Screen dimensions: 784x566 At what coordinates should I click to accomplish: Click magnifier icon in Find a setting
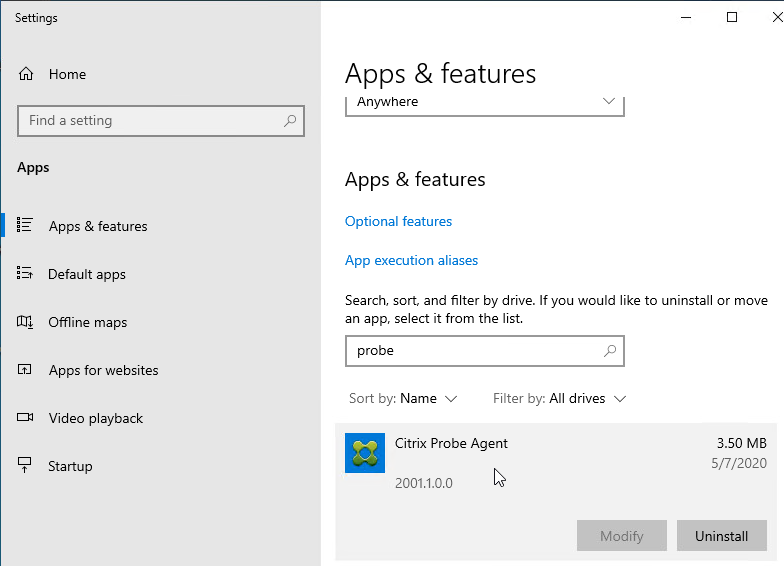pyautogui.click(x=290, y=120)
